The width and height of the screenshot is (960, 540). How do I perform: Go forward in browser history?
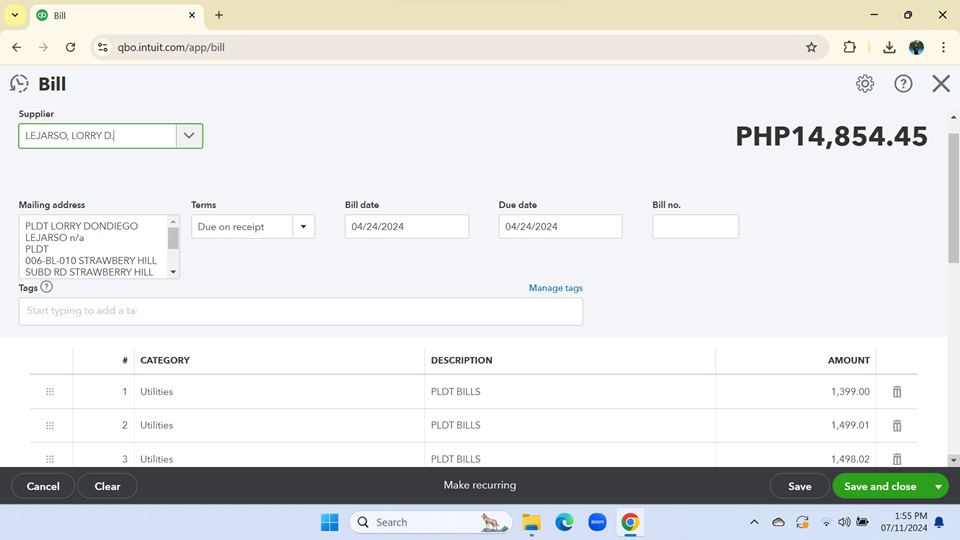pyautogui.click(x=43, y=47)
